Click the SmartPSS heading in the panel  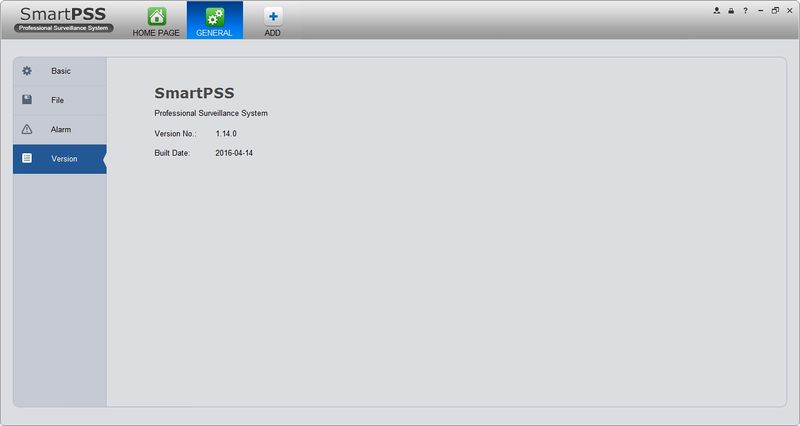coord(194,93)
